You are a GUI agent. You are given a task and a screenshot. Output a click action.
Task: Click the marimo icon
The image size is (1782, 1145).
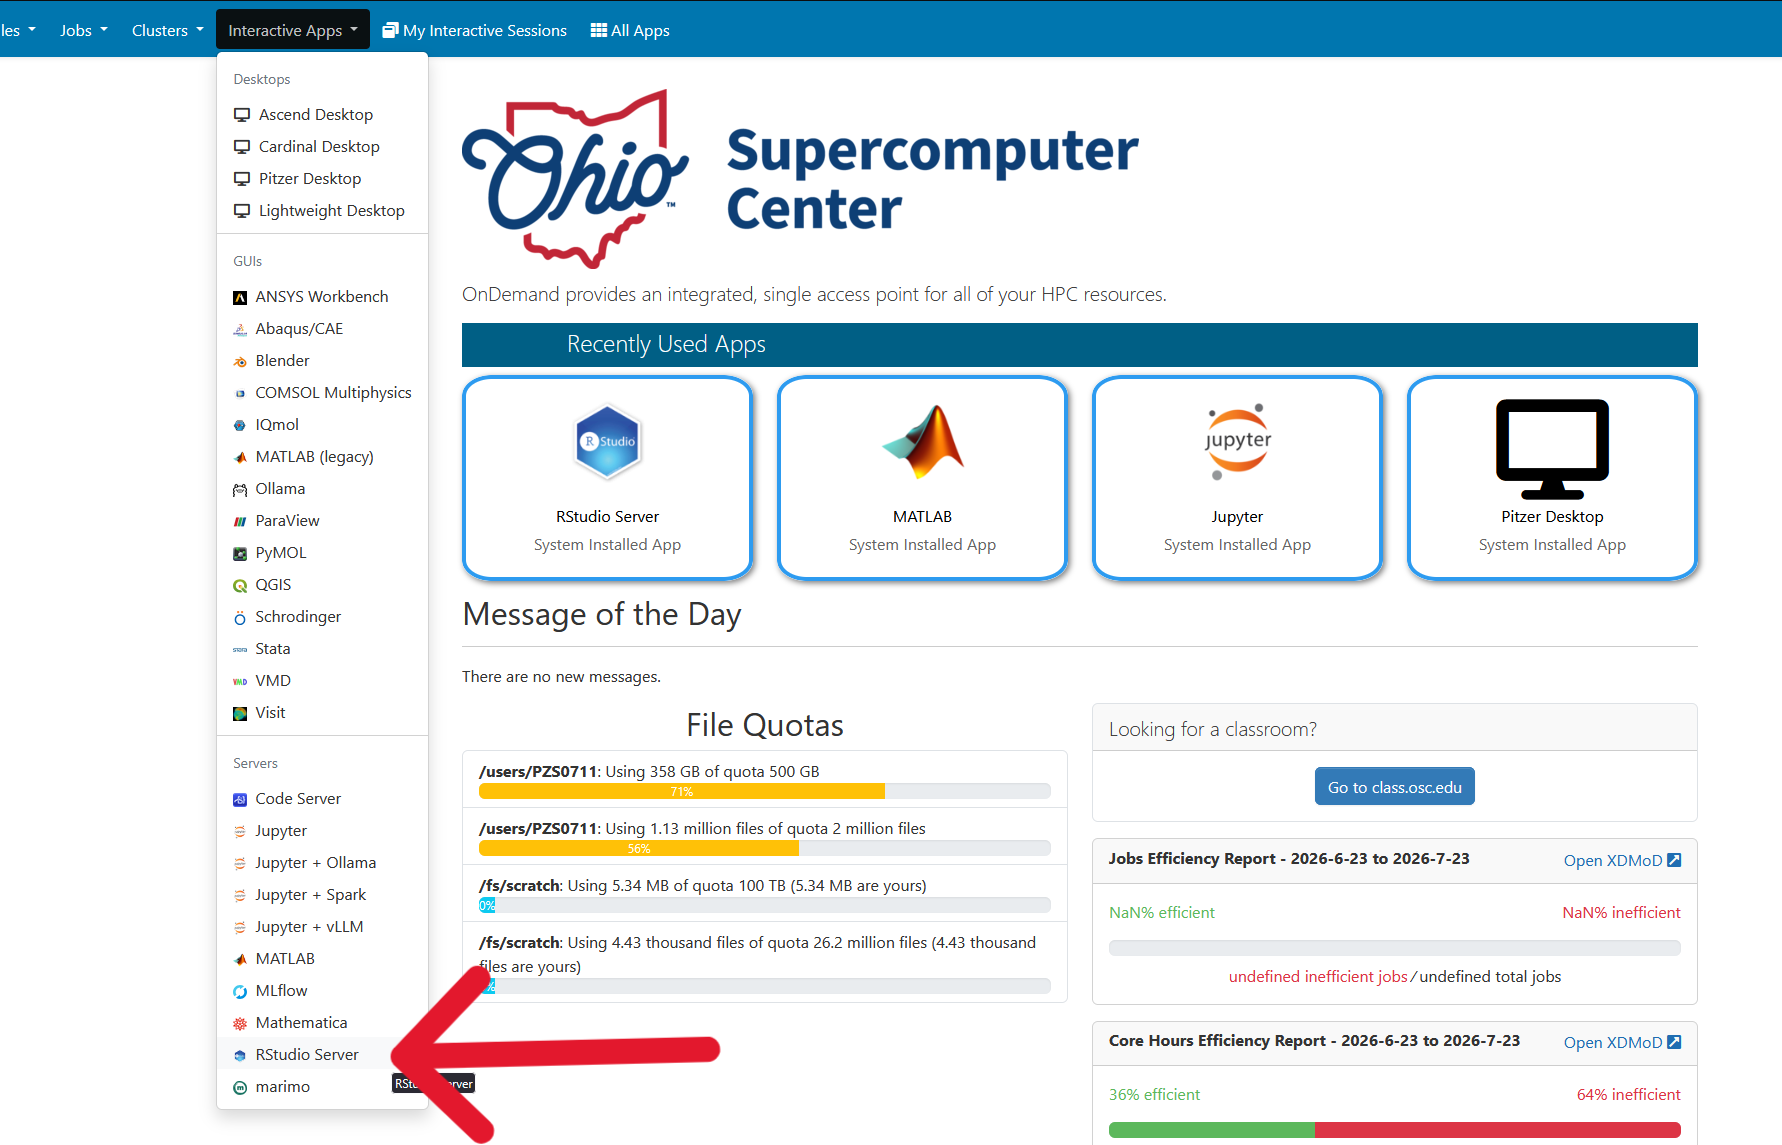coord(240,1087)
